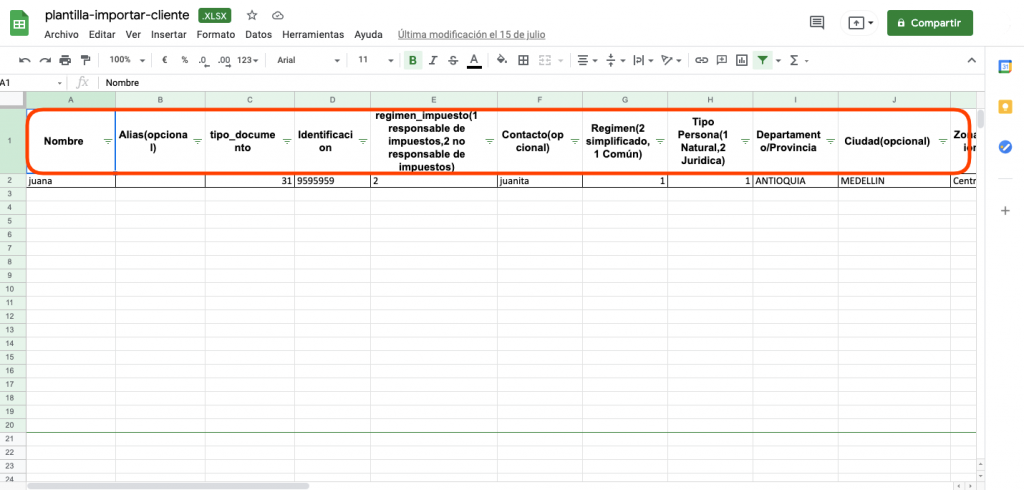Screen dimensions: 1024x490
Task: Open the Formato menu
Action: click(x=216, y=35)
